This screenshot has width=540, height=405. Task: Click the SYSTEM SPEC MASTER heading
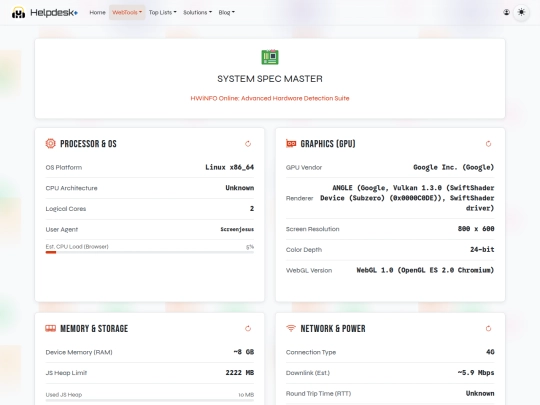point(270,79)
